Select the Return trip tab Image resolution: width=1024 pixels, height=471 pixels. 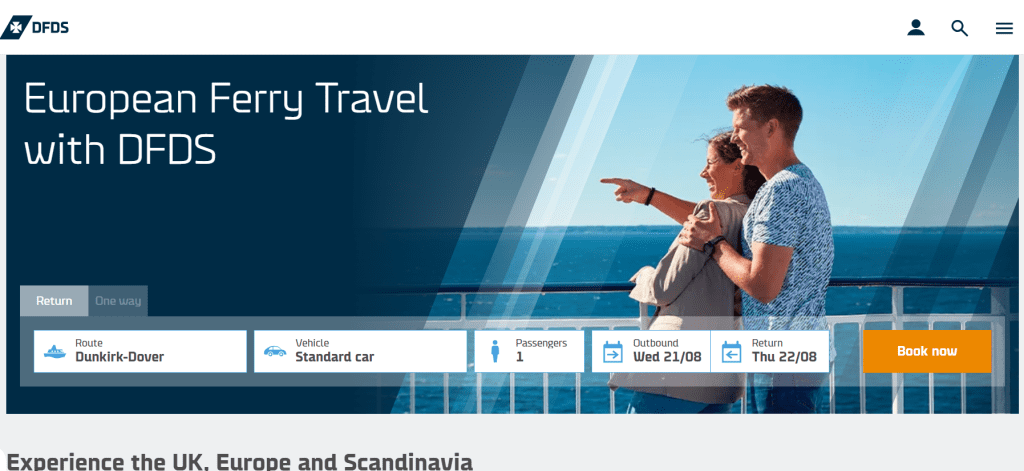coord(54,301)
